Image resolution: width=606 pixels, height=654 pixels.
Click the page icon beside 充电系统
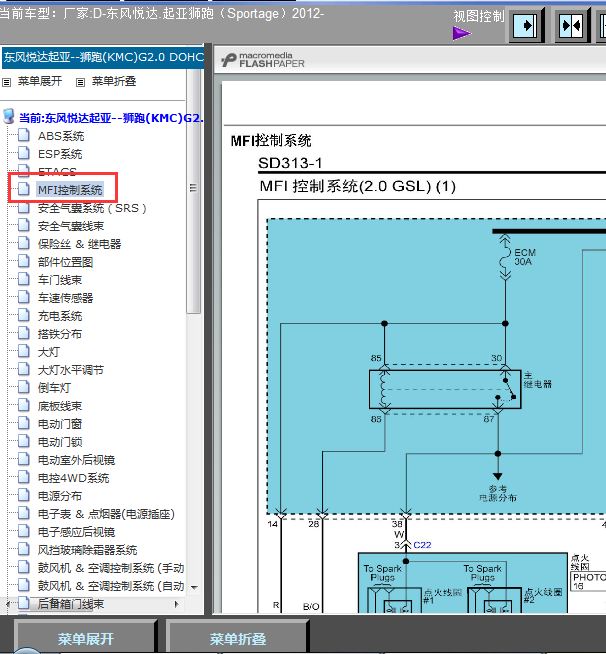coord(24,315)
